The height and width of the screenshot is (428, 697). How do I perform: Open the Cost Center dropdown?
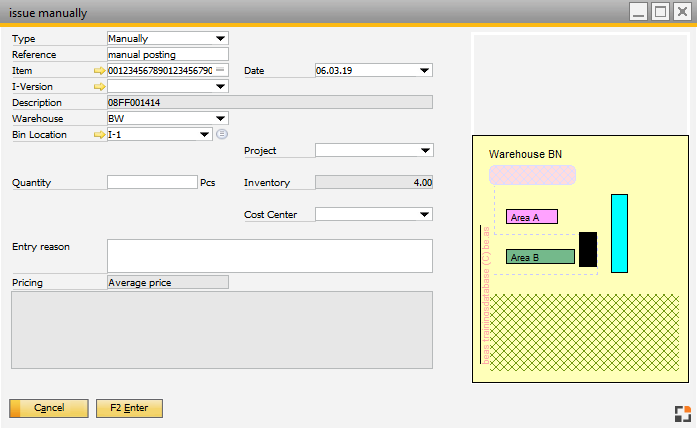point(424,214)
